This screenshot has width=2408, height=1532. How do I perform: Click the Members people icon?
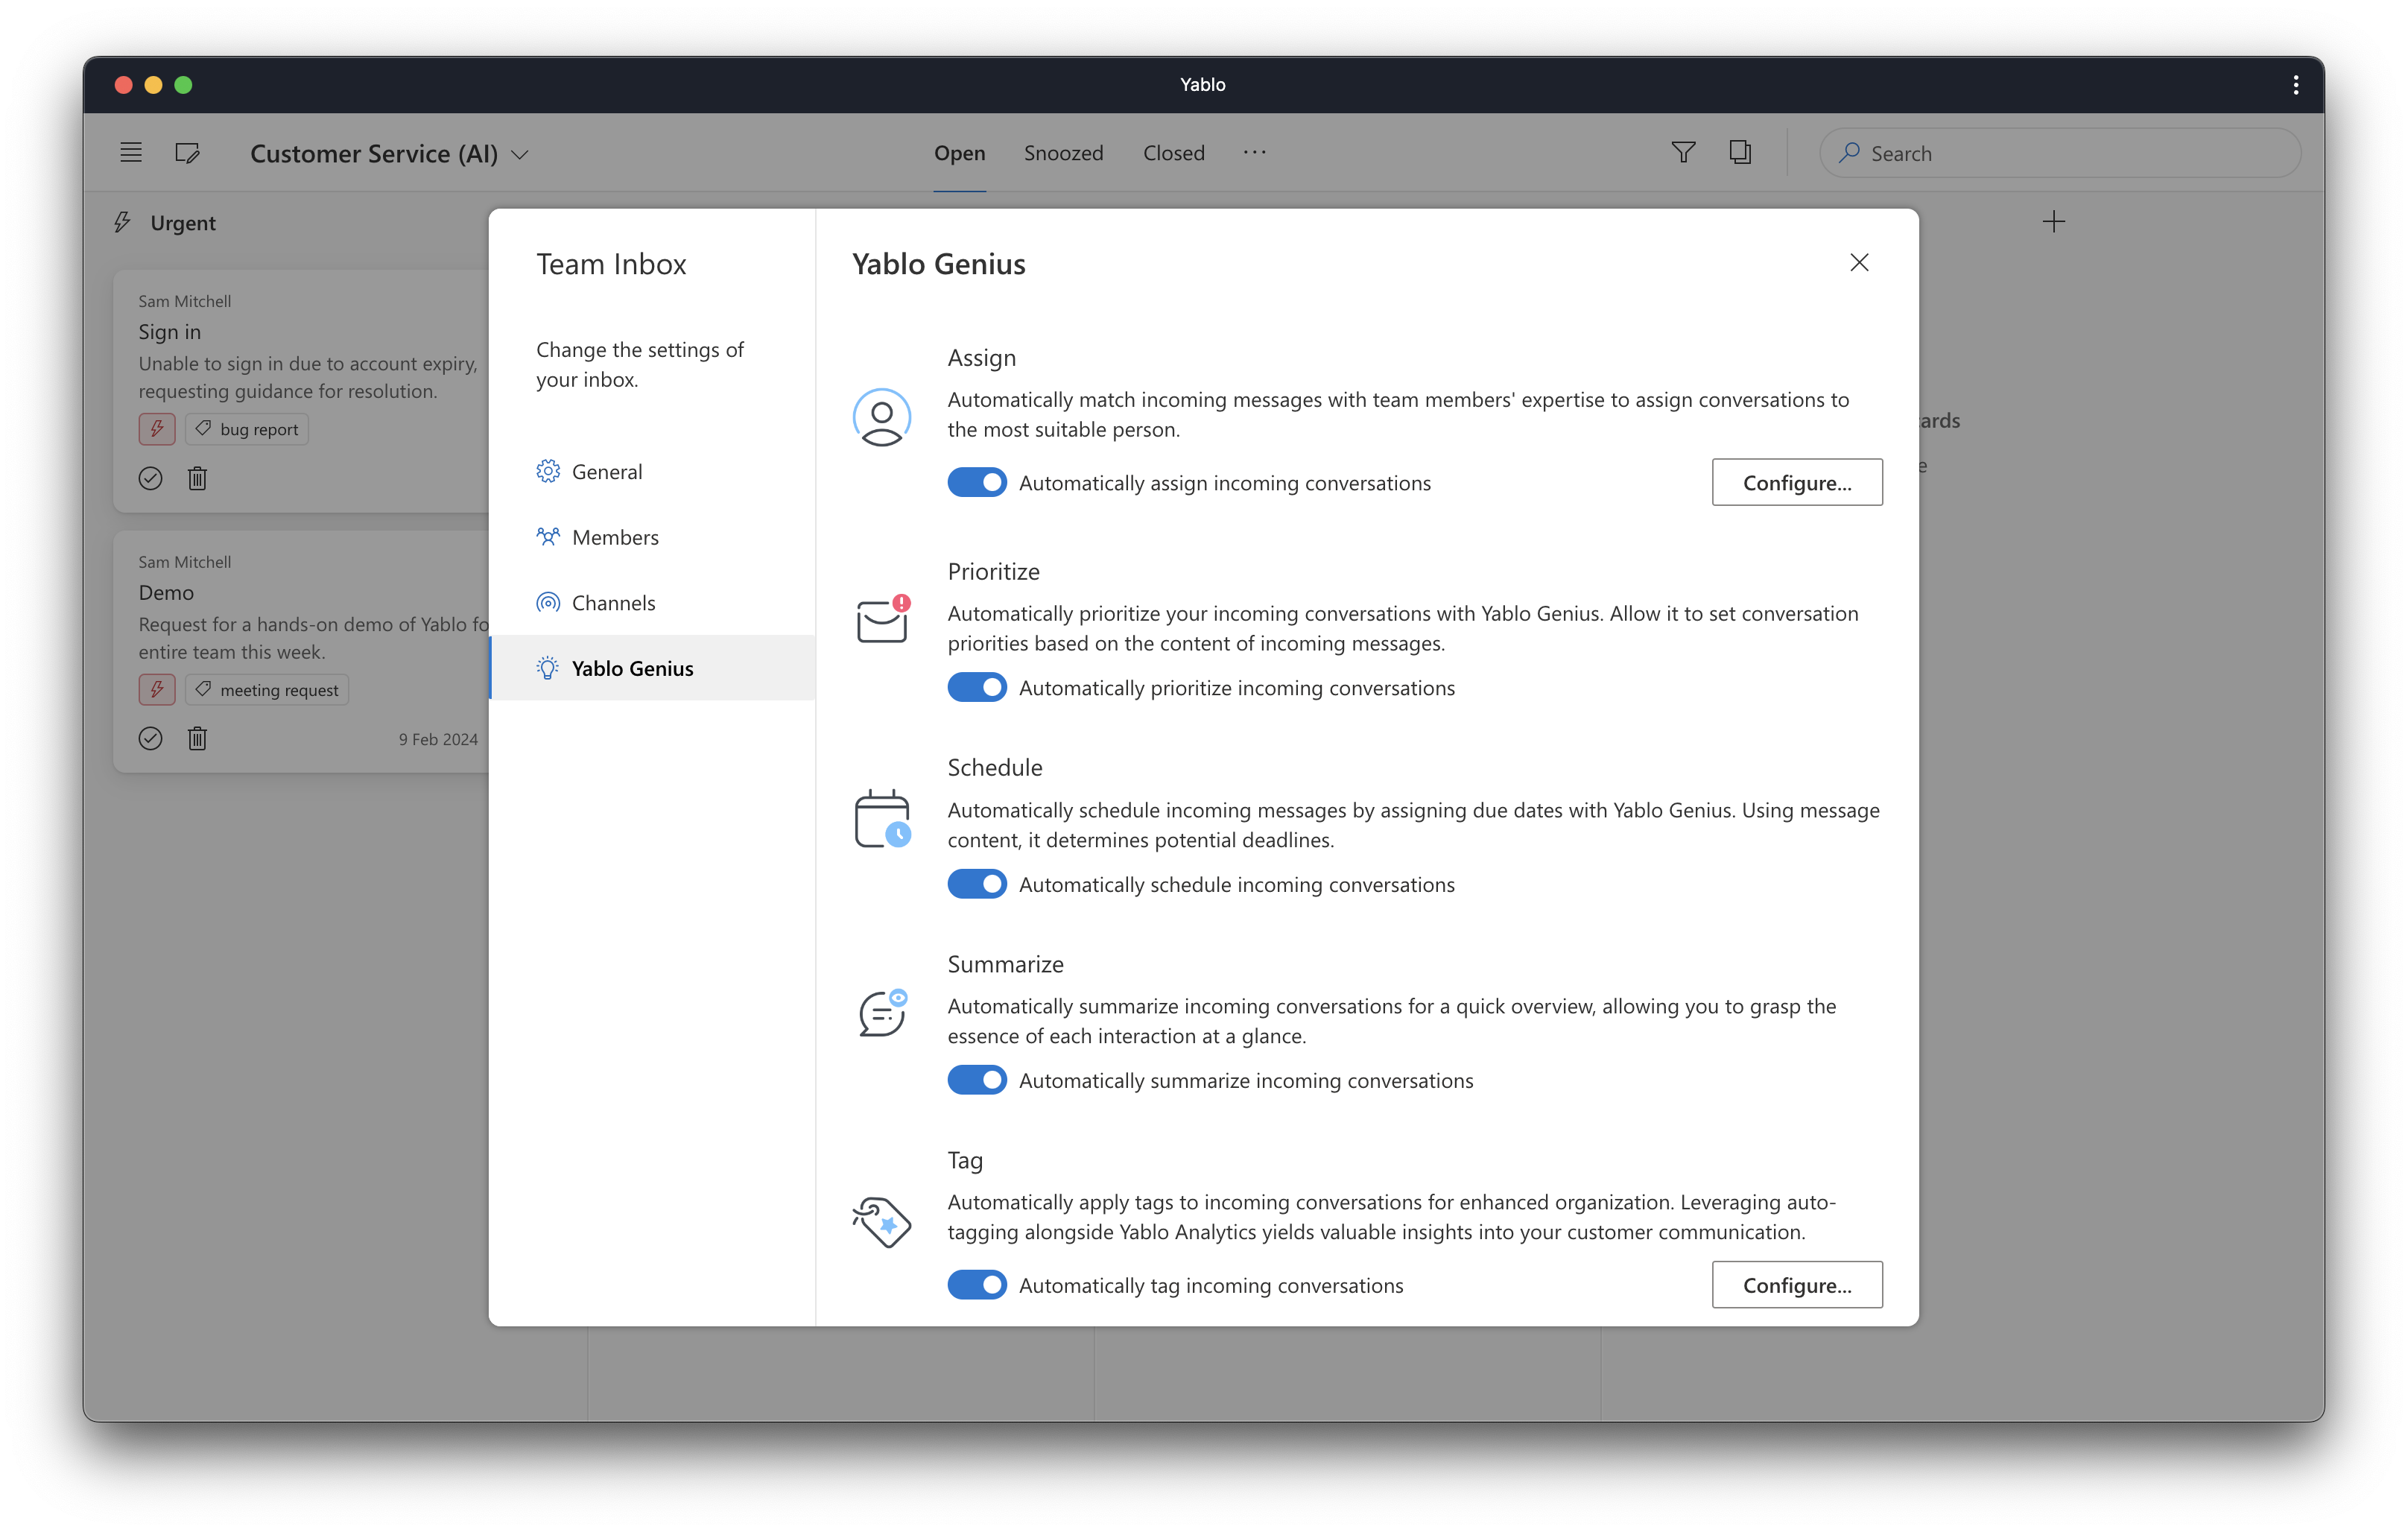[547, 537]
